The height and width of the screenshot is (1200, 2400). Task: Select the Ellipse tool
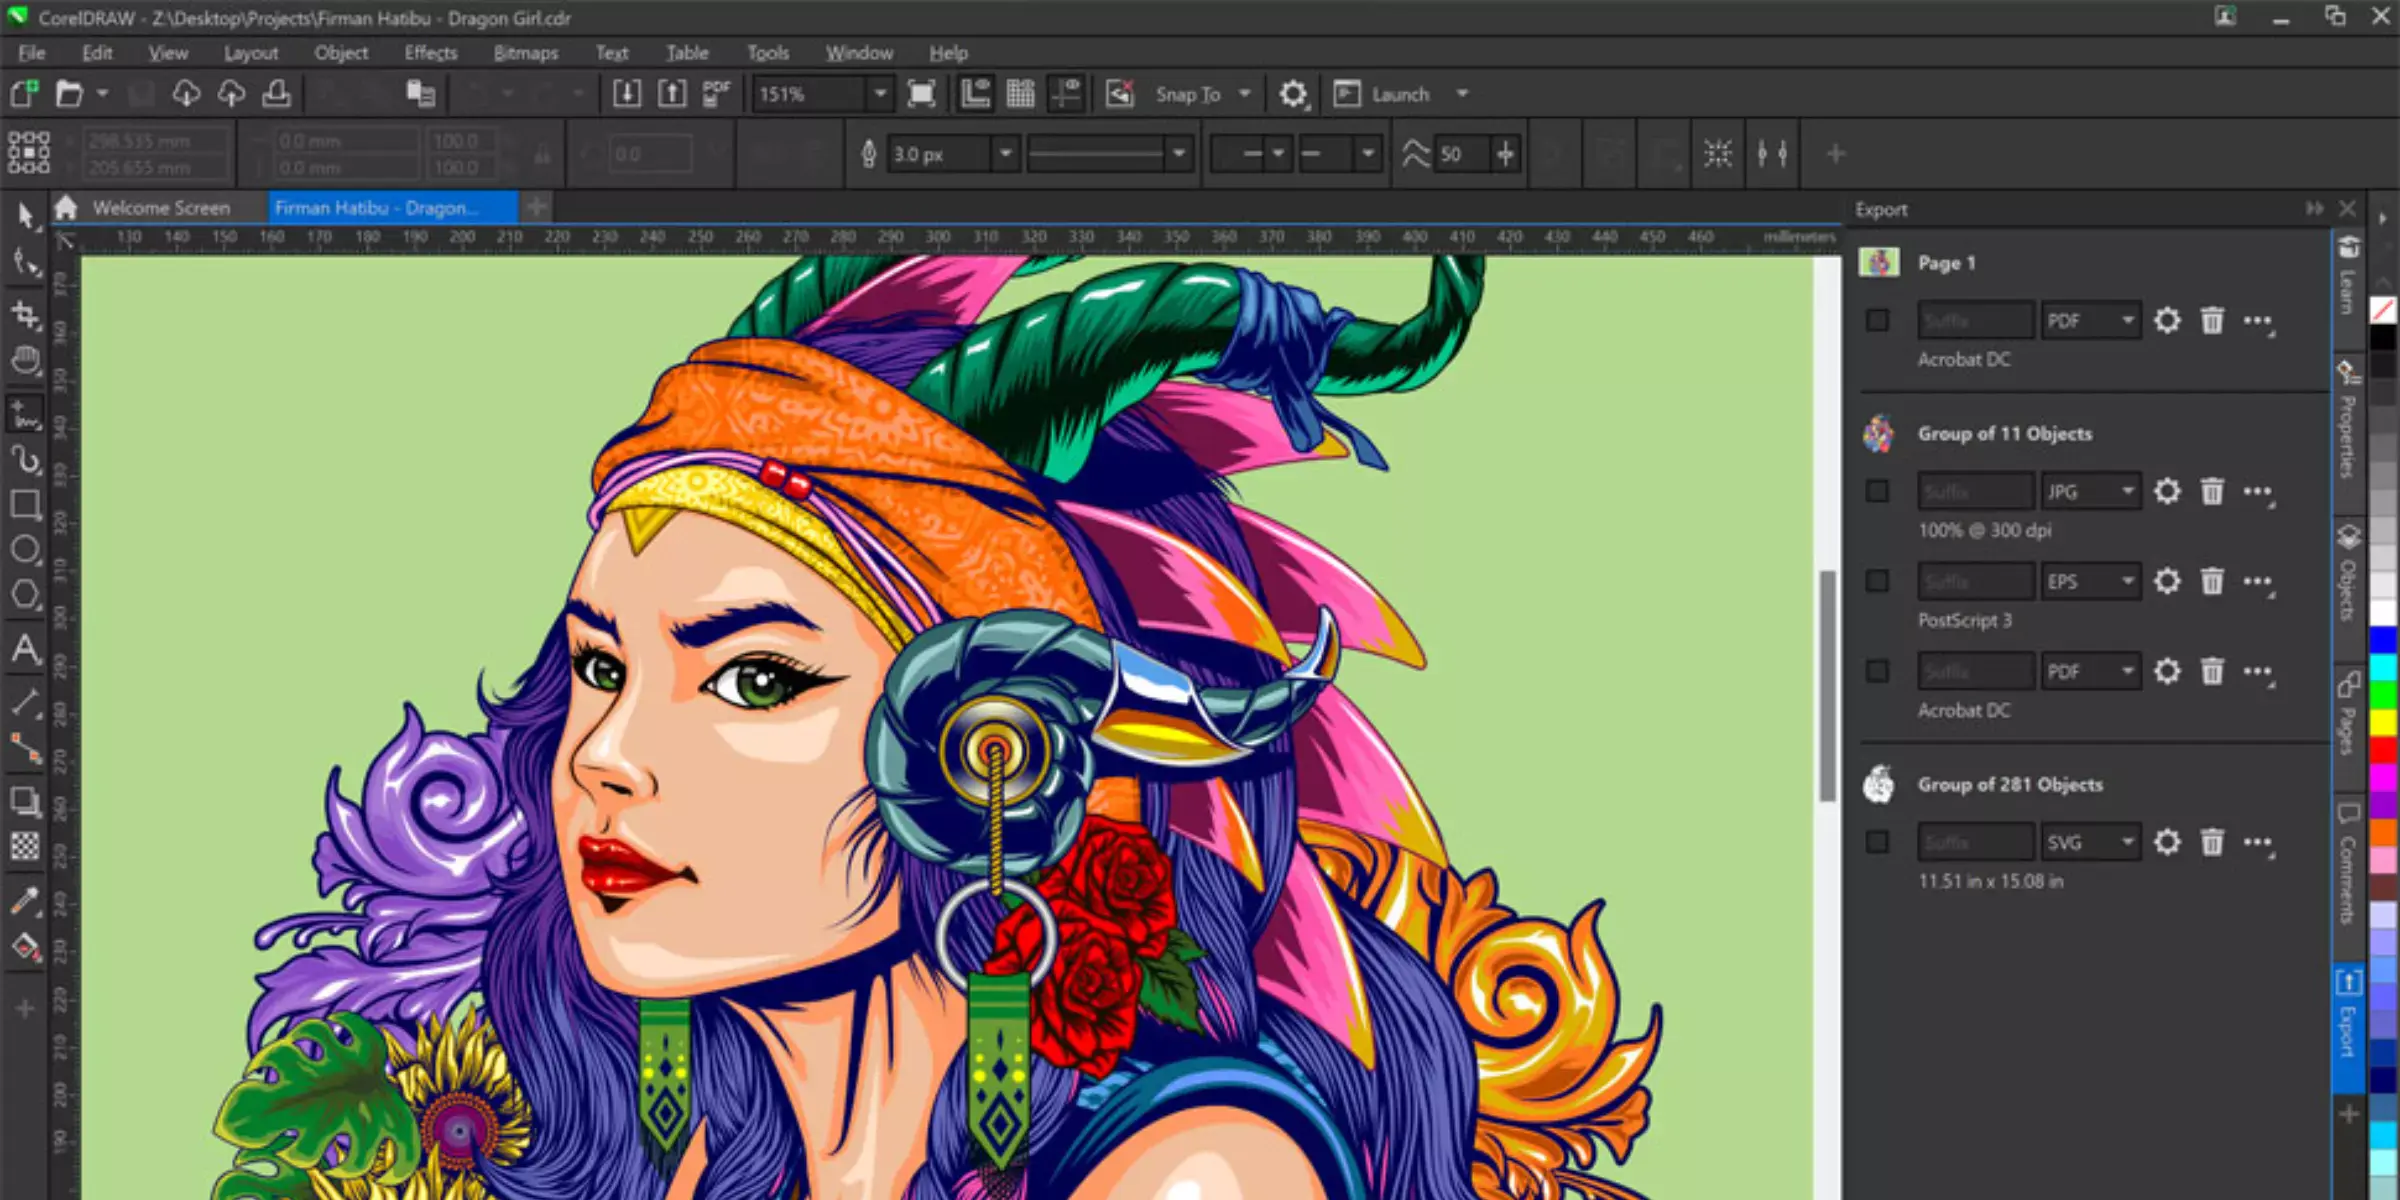click(25, 550)
